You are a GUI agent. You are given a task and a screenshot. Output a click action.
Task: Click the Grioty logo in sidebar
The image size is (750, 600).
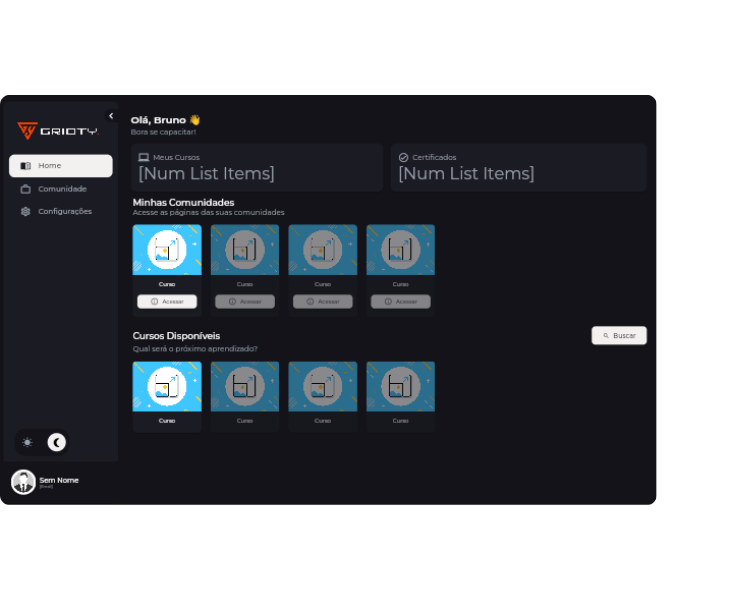(x=57, y=131)
